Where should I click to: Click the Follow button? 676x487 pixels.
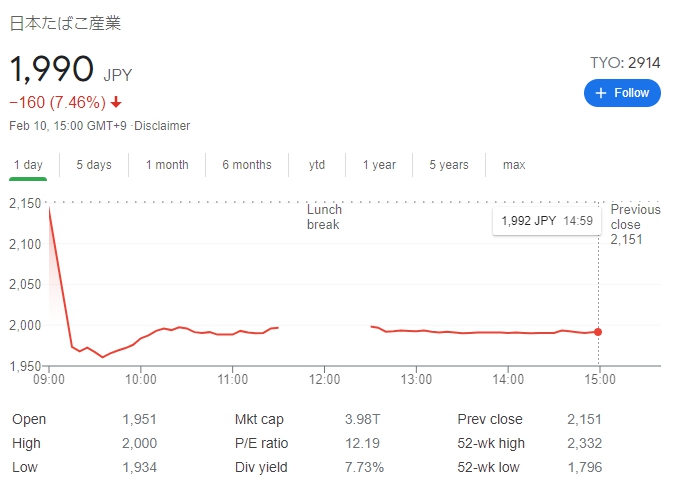coord(622,93)
